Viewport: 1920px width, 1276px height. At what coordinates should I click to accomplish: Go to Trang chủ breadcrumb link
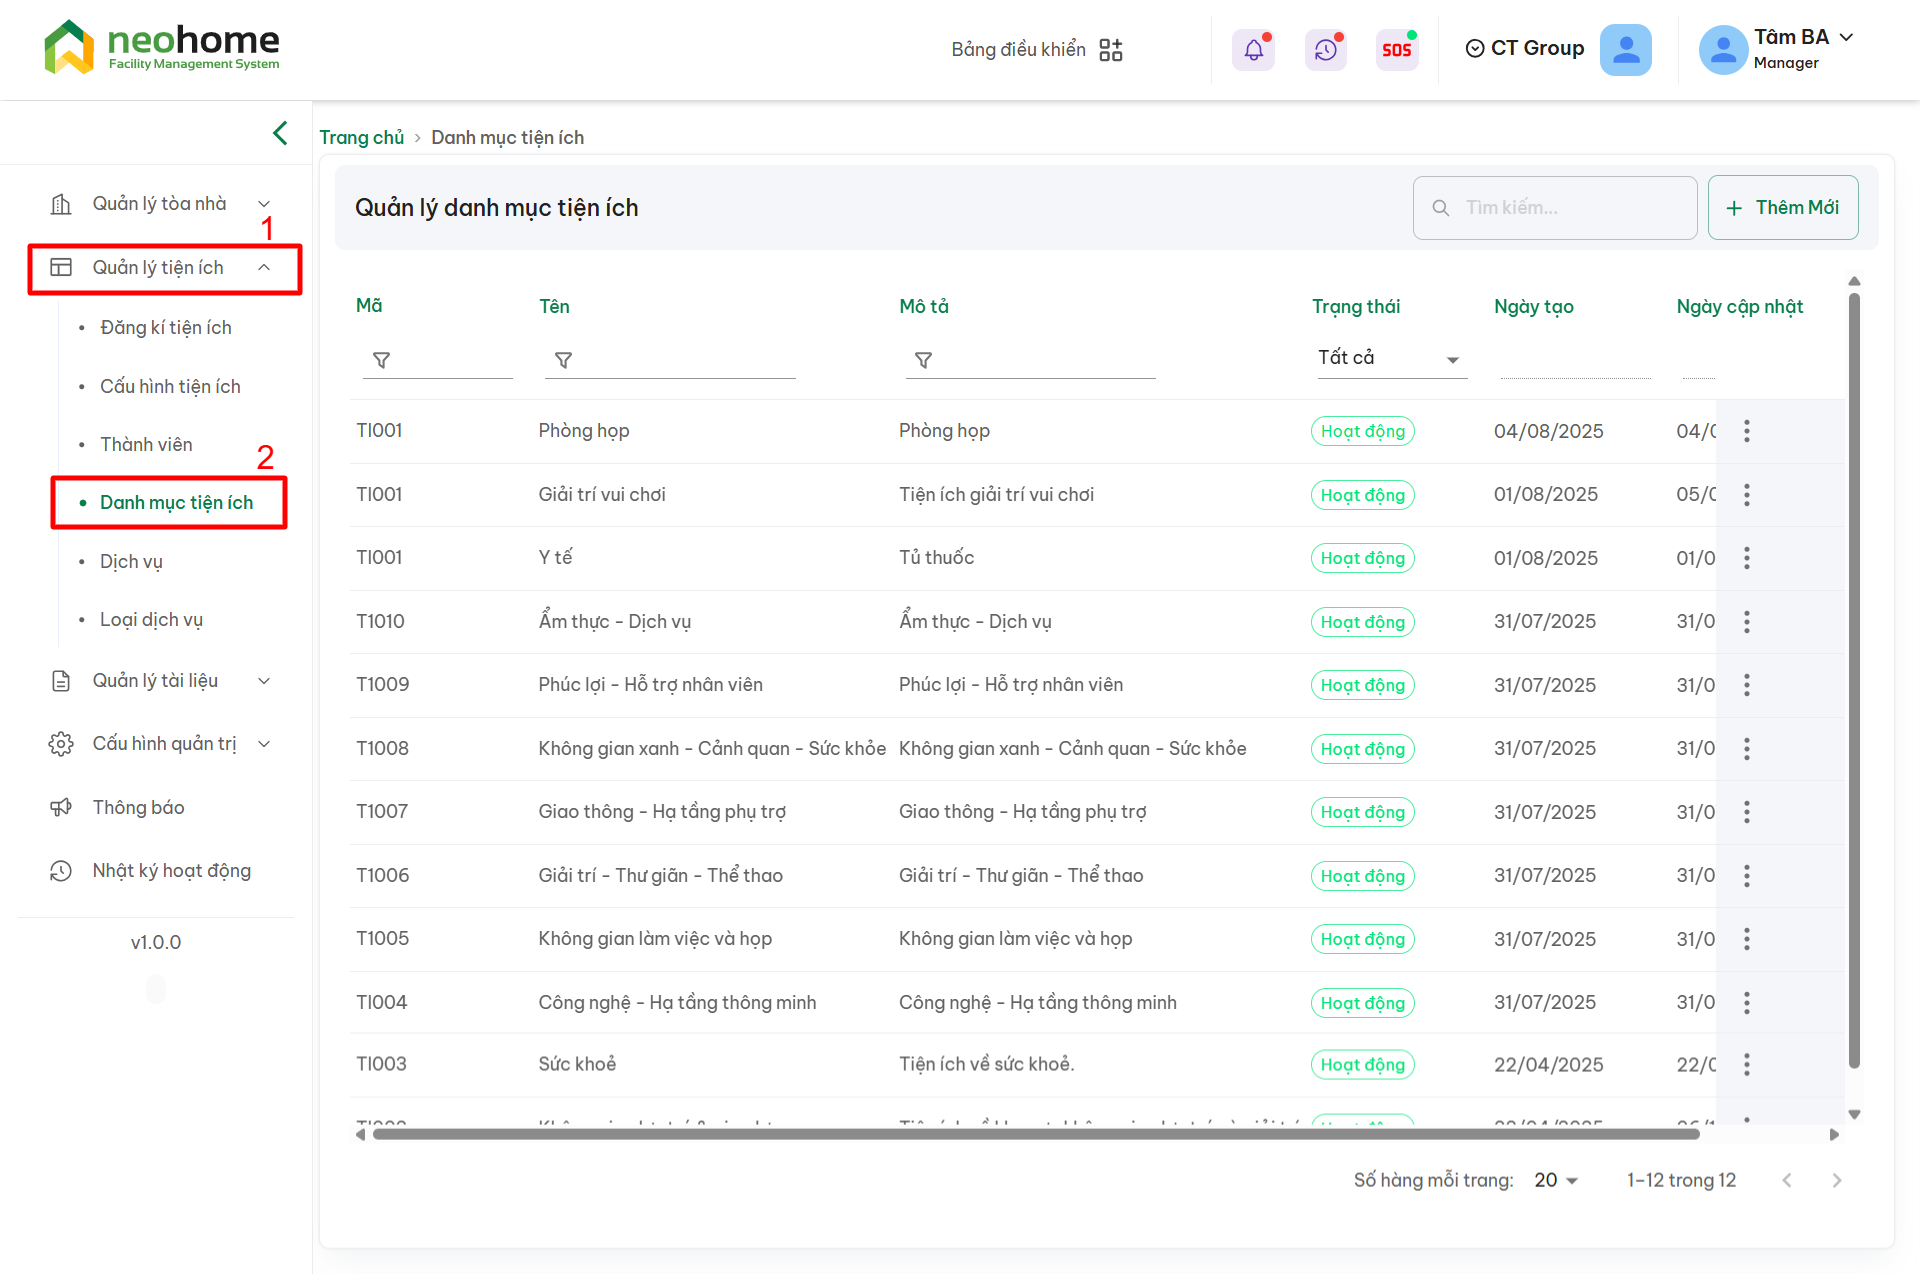coord(361,138)
